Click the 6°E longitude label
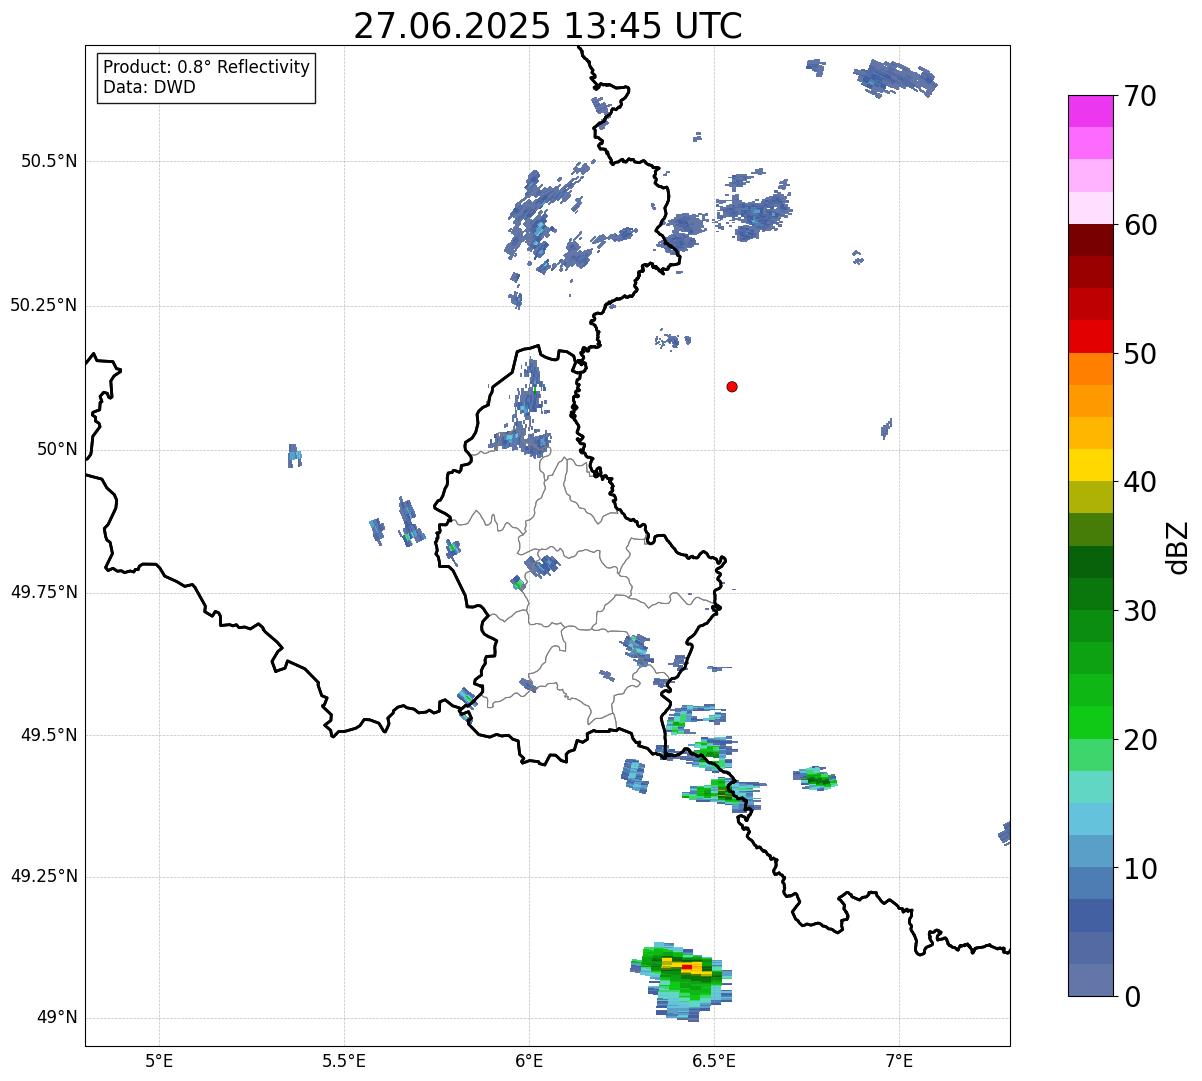The width and height of the screenshot is (1202, 1081). [x=529, y=1061]
